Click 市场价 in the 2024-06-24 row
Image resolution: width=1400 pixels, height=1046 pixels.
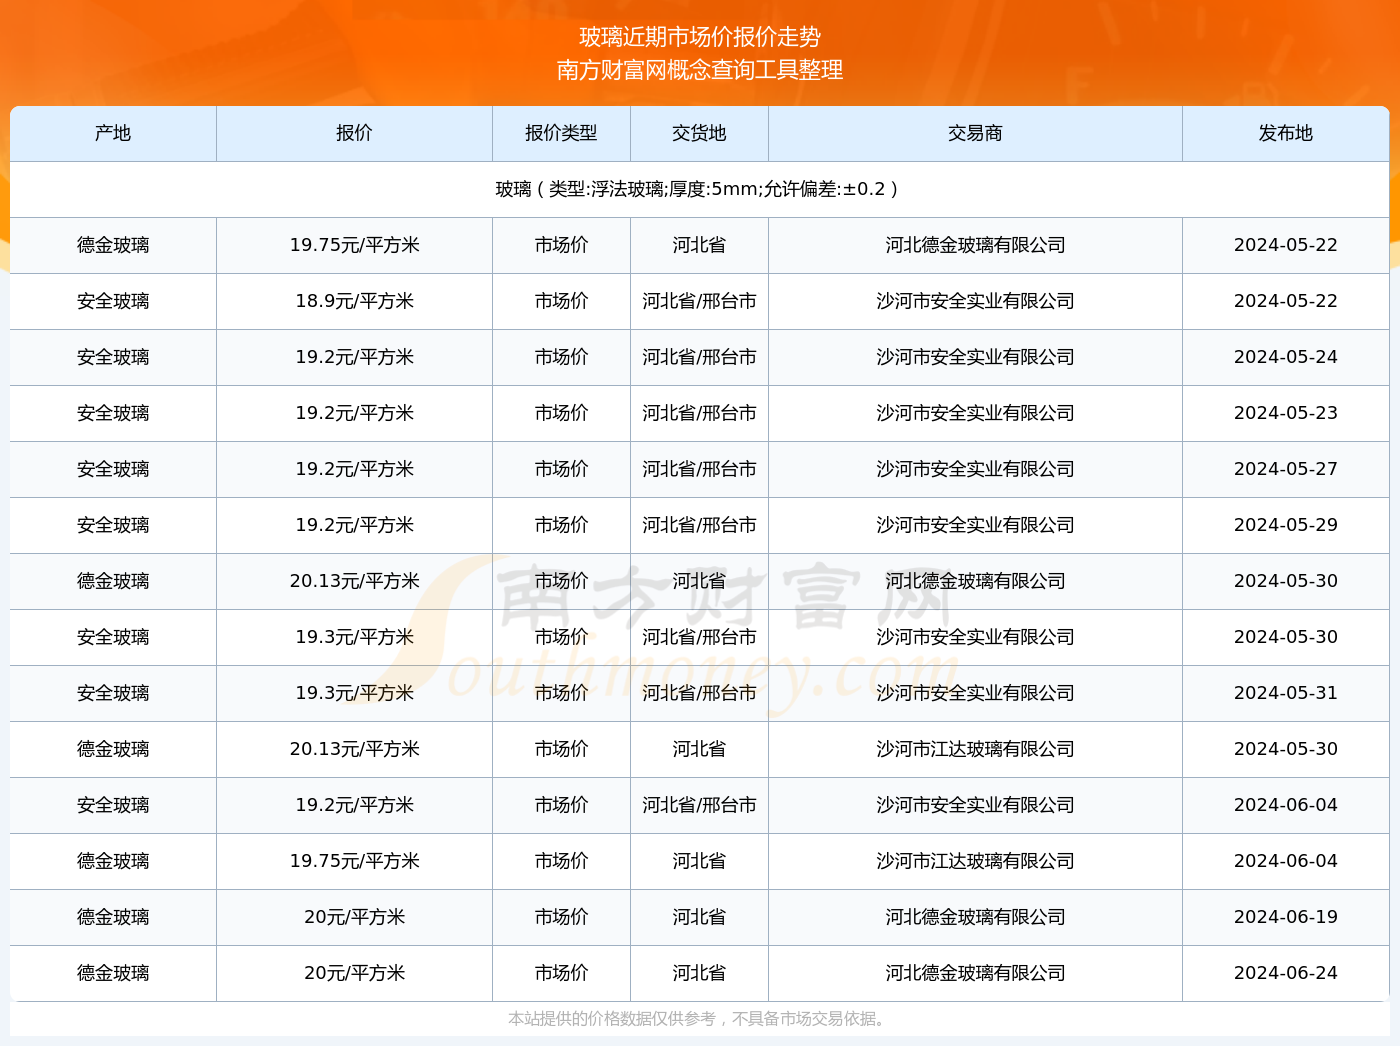(561, 973)
